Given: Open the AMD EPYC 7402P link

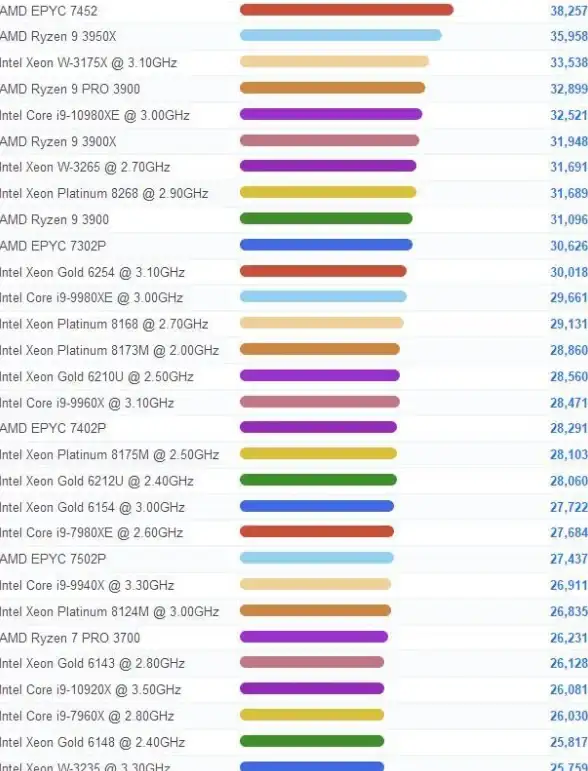Looking at the screenshot, I should point(53,428).
